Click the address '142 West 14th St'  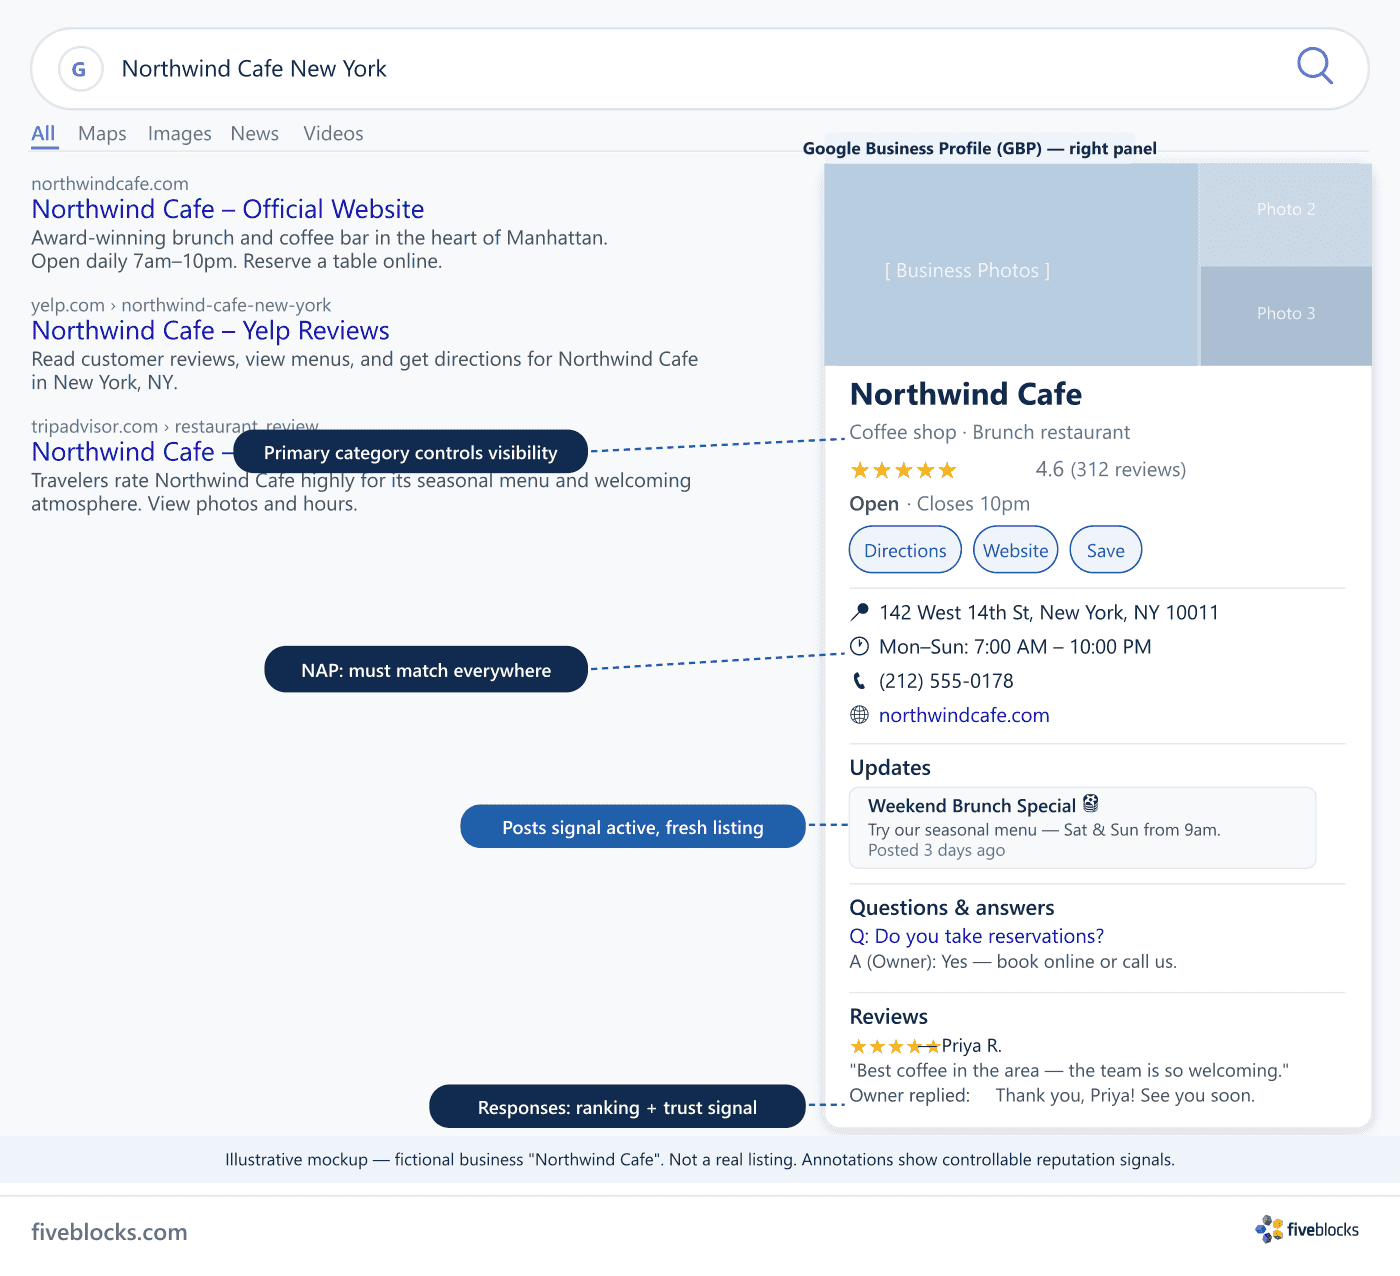(1049, 612)
